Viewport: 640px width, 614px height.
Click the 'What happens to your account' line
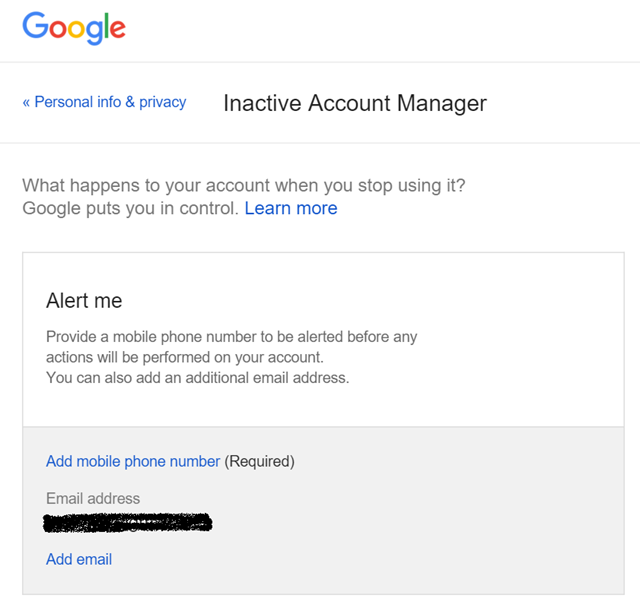tap(244, 185)
